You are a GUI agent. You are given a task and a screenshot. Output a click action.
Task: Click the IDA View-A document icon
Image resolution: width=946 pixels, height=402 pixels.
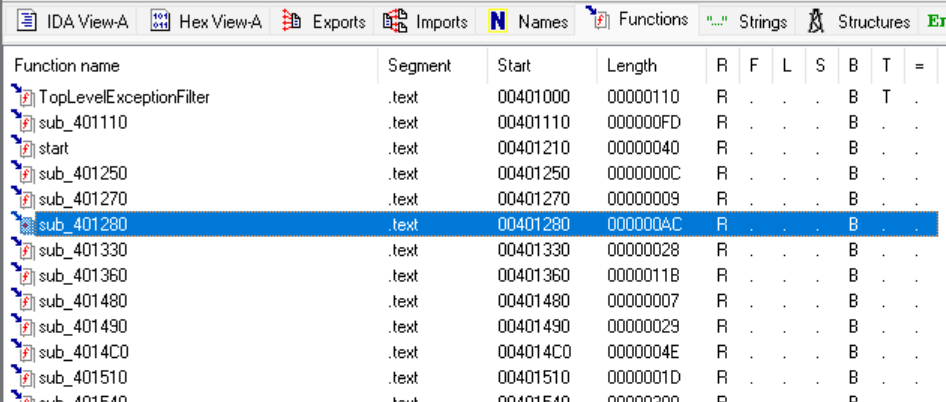26,22
